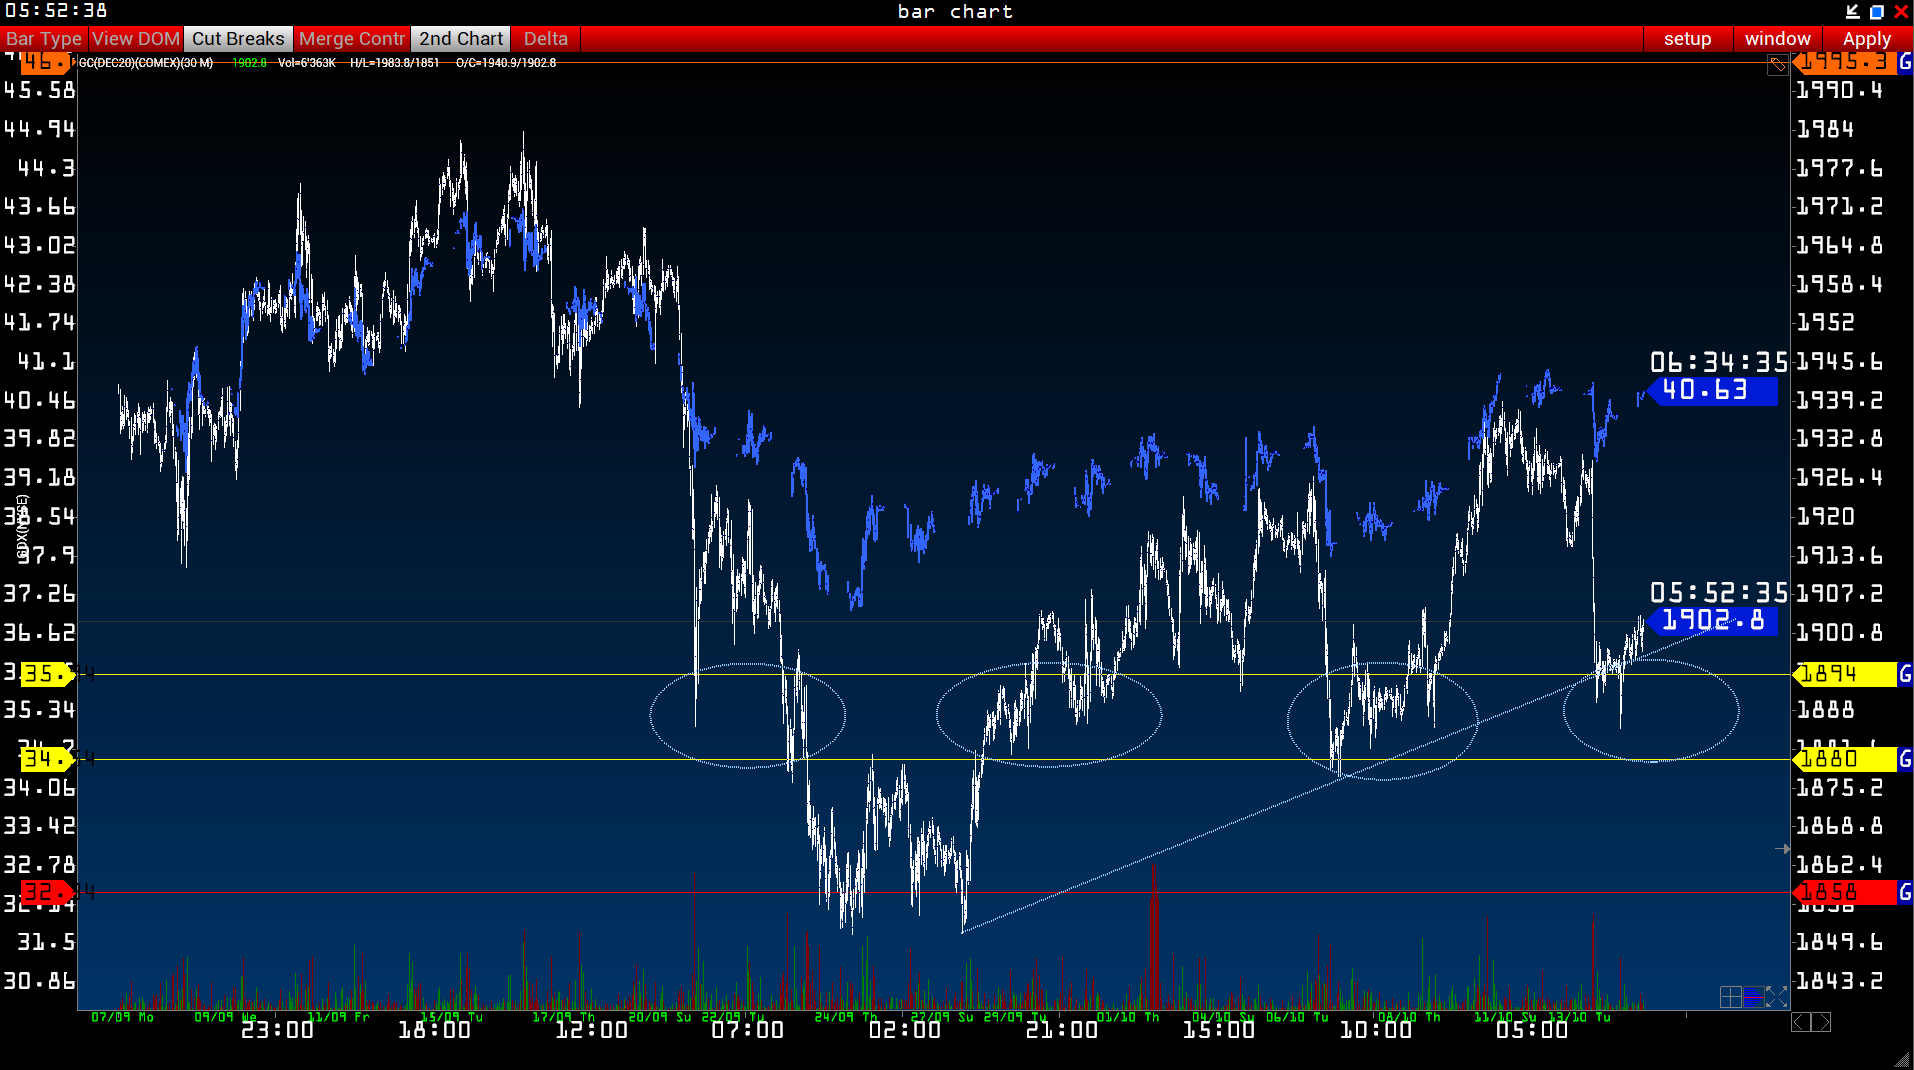Minimize the bar chart window
The height and width of the screenshot is (1070, 1914).
pyautogui.click(x=1853, y=11)
